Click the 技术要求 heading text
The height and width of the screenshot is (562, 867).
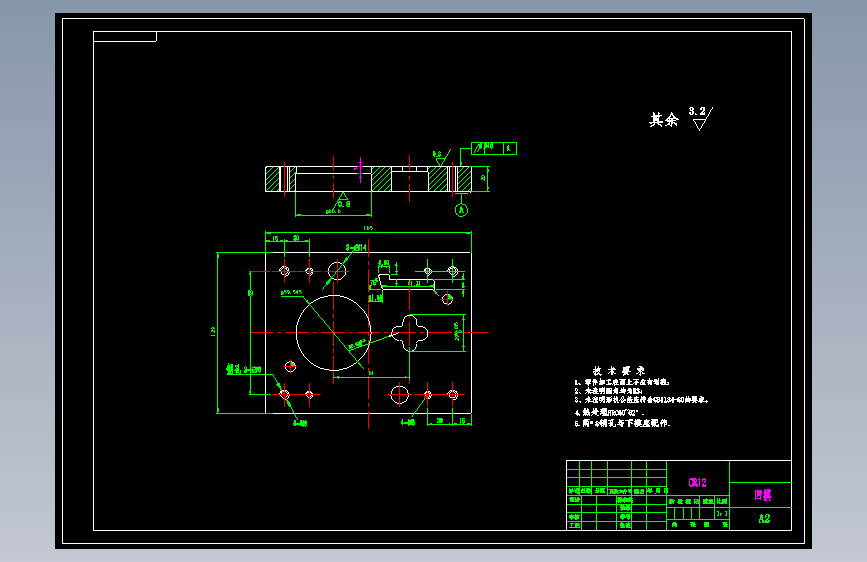coord(619,371)
